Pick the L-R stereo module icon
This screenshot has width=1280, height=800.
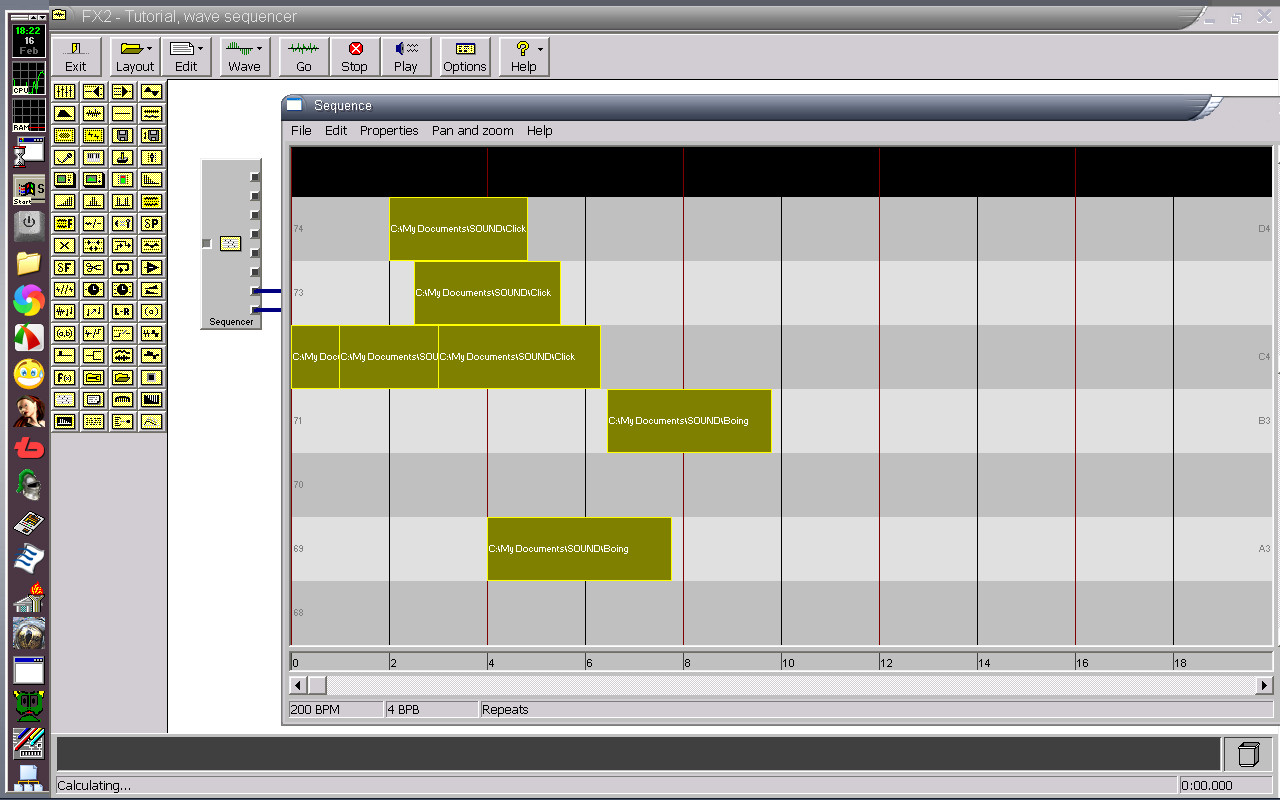(x=123, y=311)
